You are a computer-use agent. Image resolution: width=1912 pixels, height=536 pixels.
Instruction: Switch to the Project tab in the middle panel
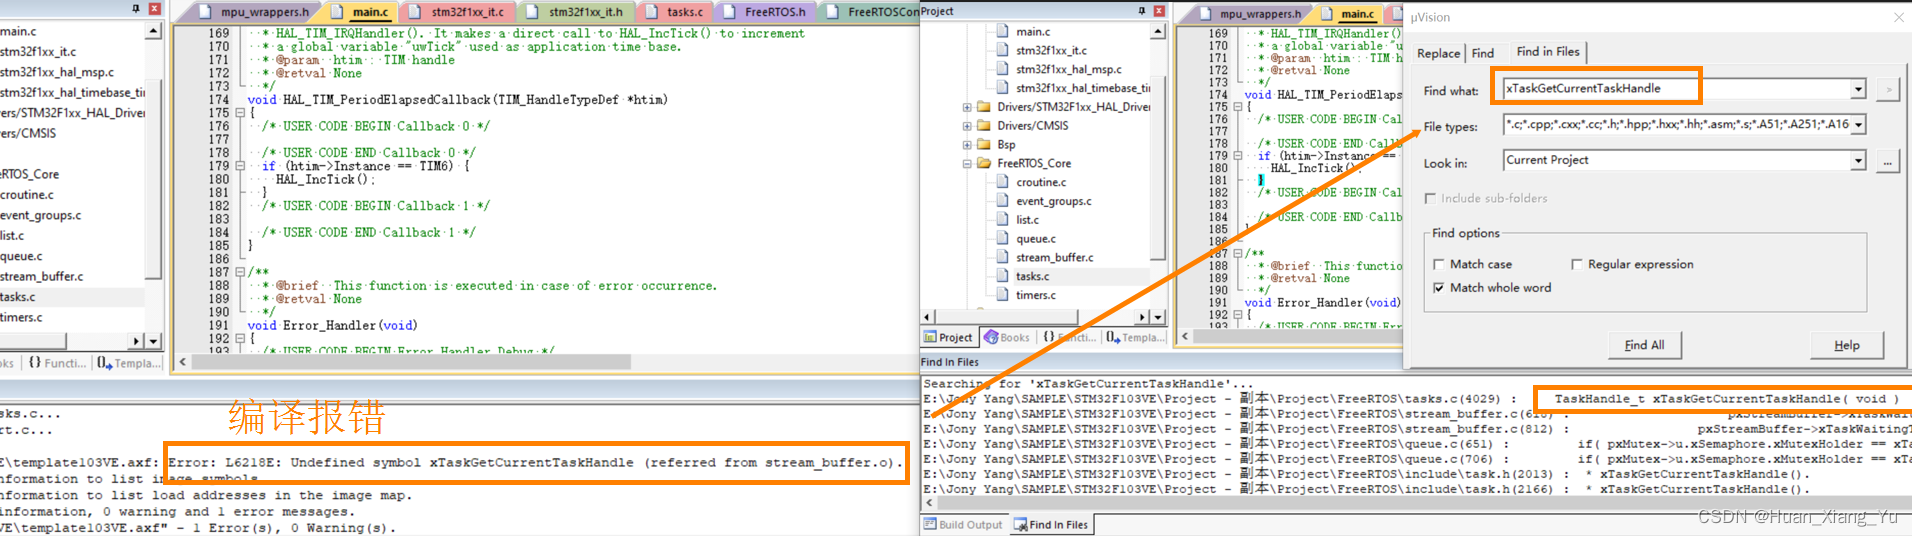point(948,337)
